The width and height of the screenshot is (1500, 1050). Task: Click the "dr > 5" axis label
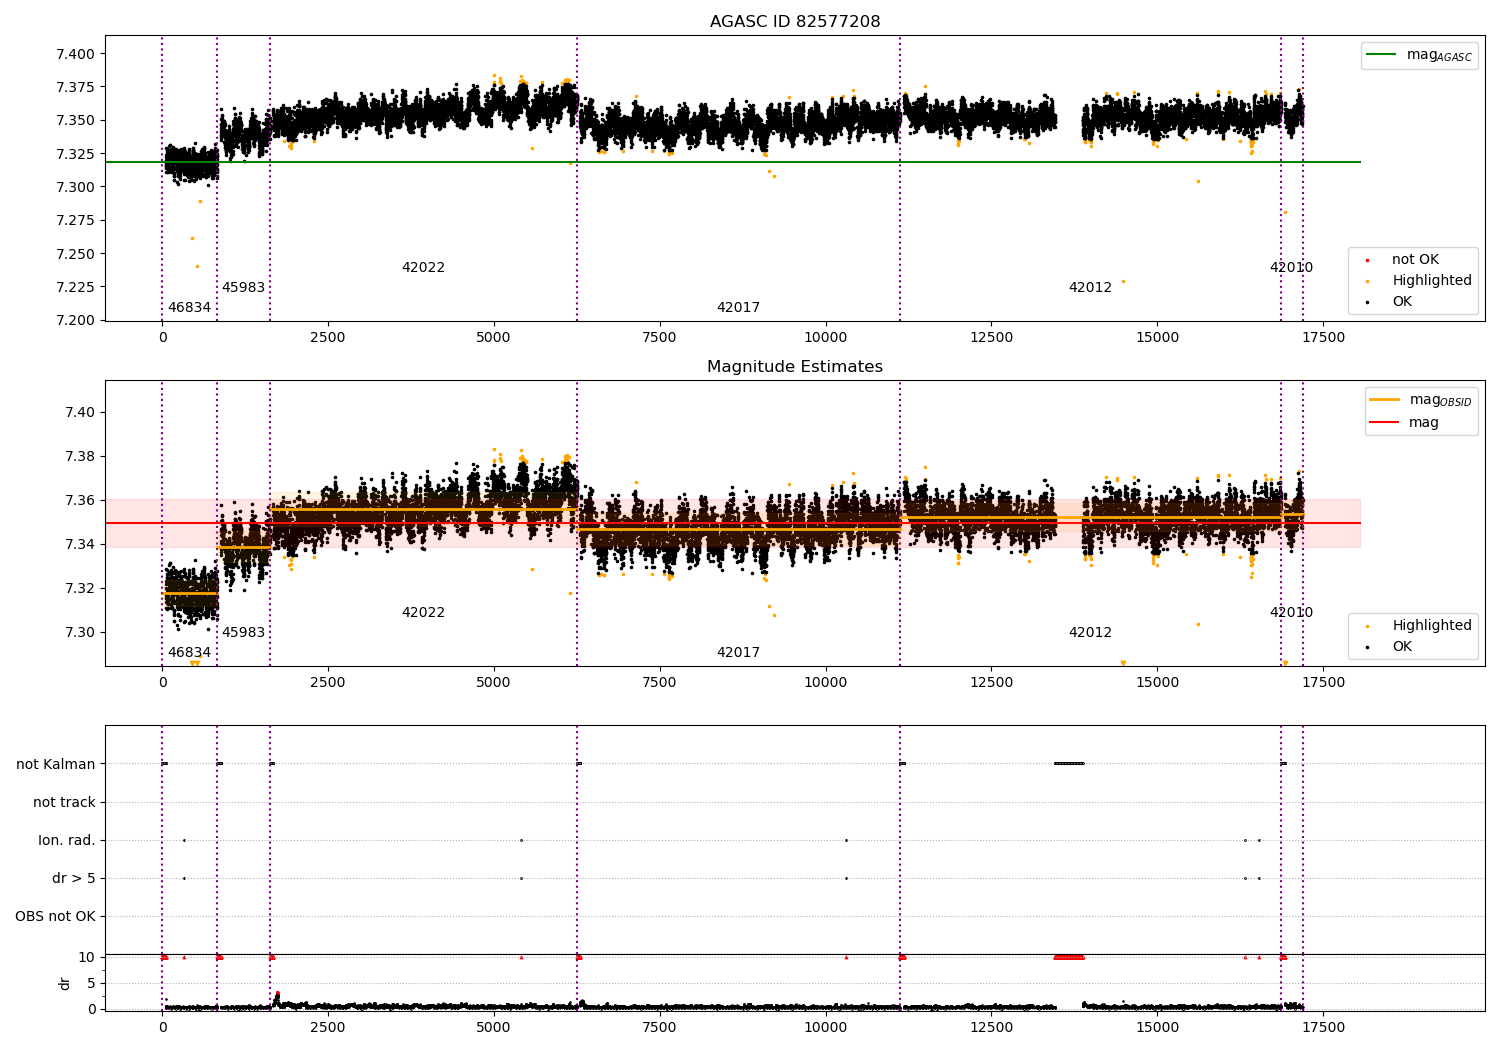tap(74, 878)
